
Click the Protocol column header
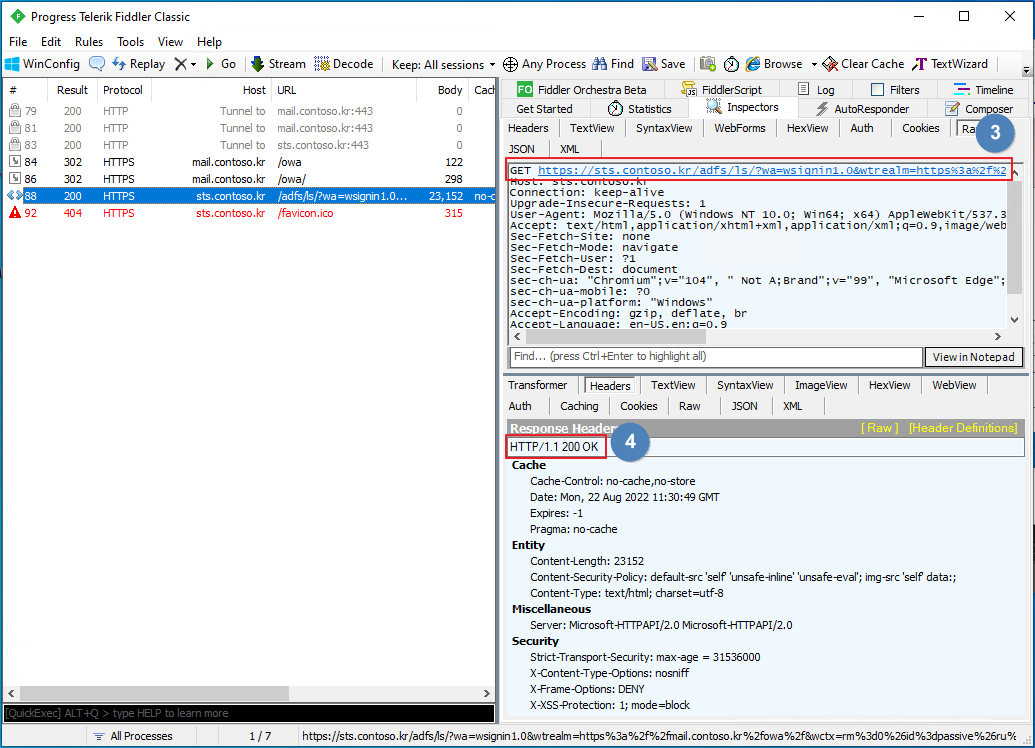point(123,90)
